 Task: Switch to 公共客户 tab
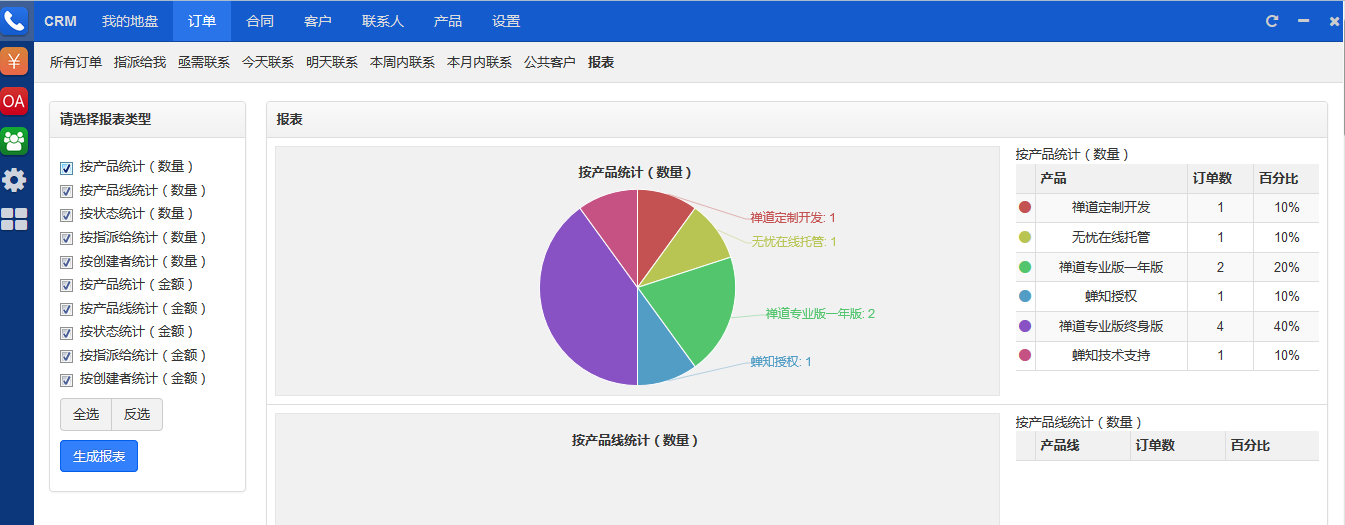550,62
